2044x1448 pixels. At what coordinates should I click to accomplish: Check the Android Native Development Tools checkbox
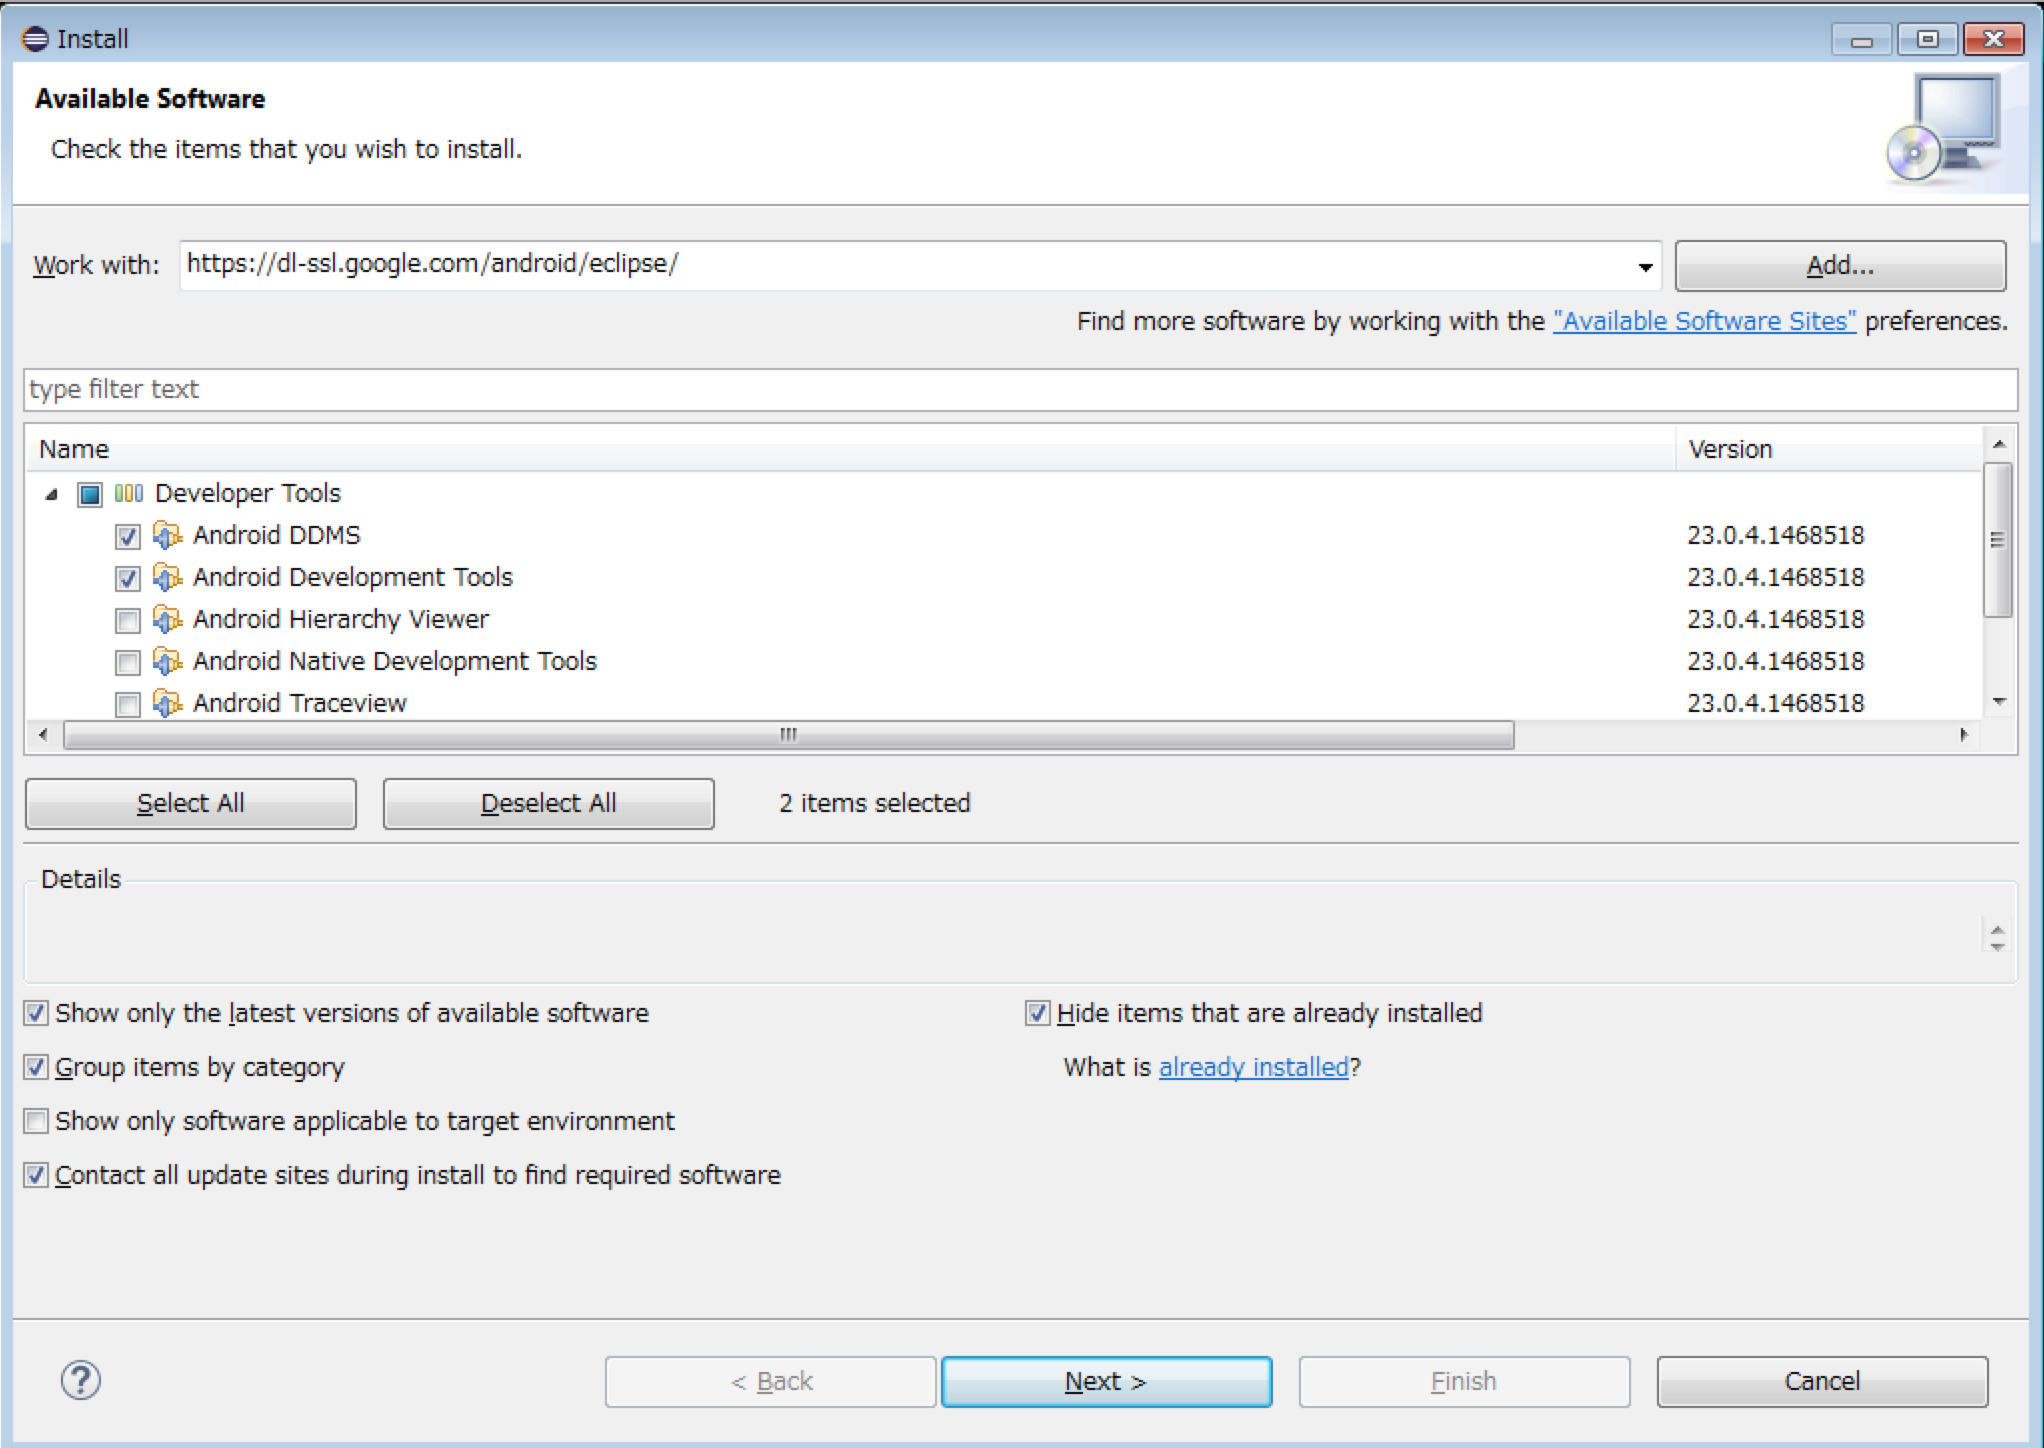pyautogui.click(x=127, y=662)
